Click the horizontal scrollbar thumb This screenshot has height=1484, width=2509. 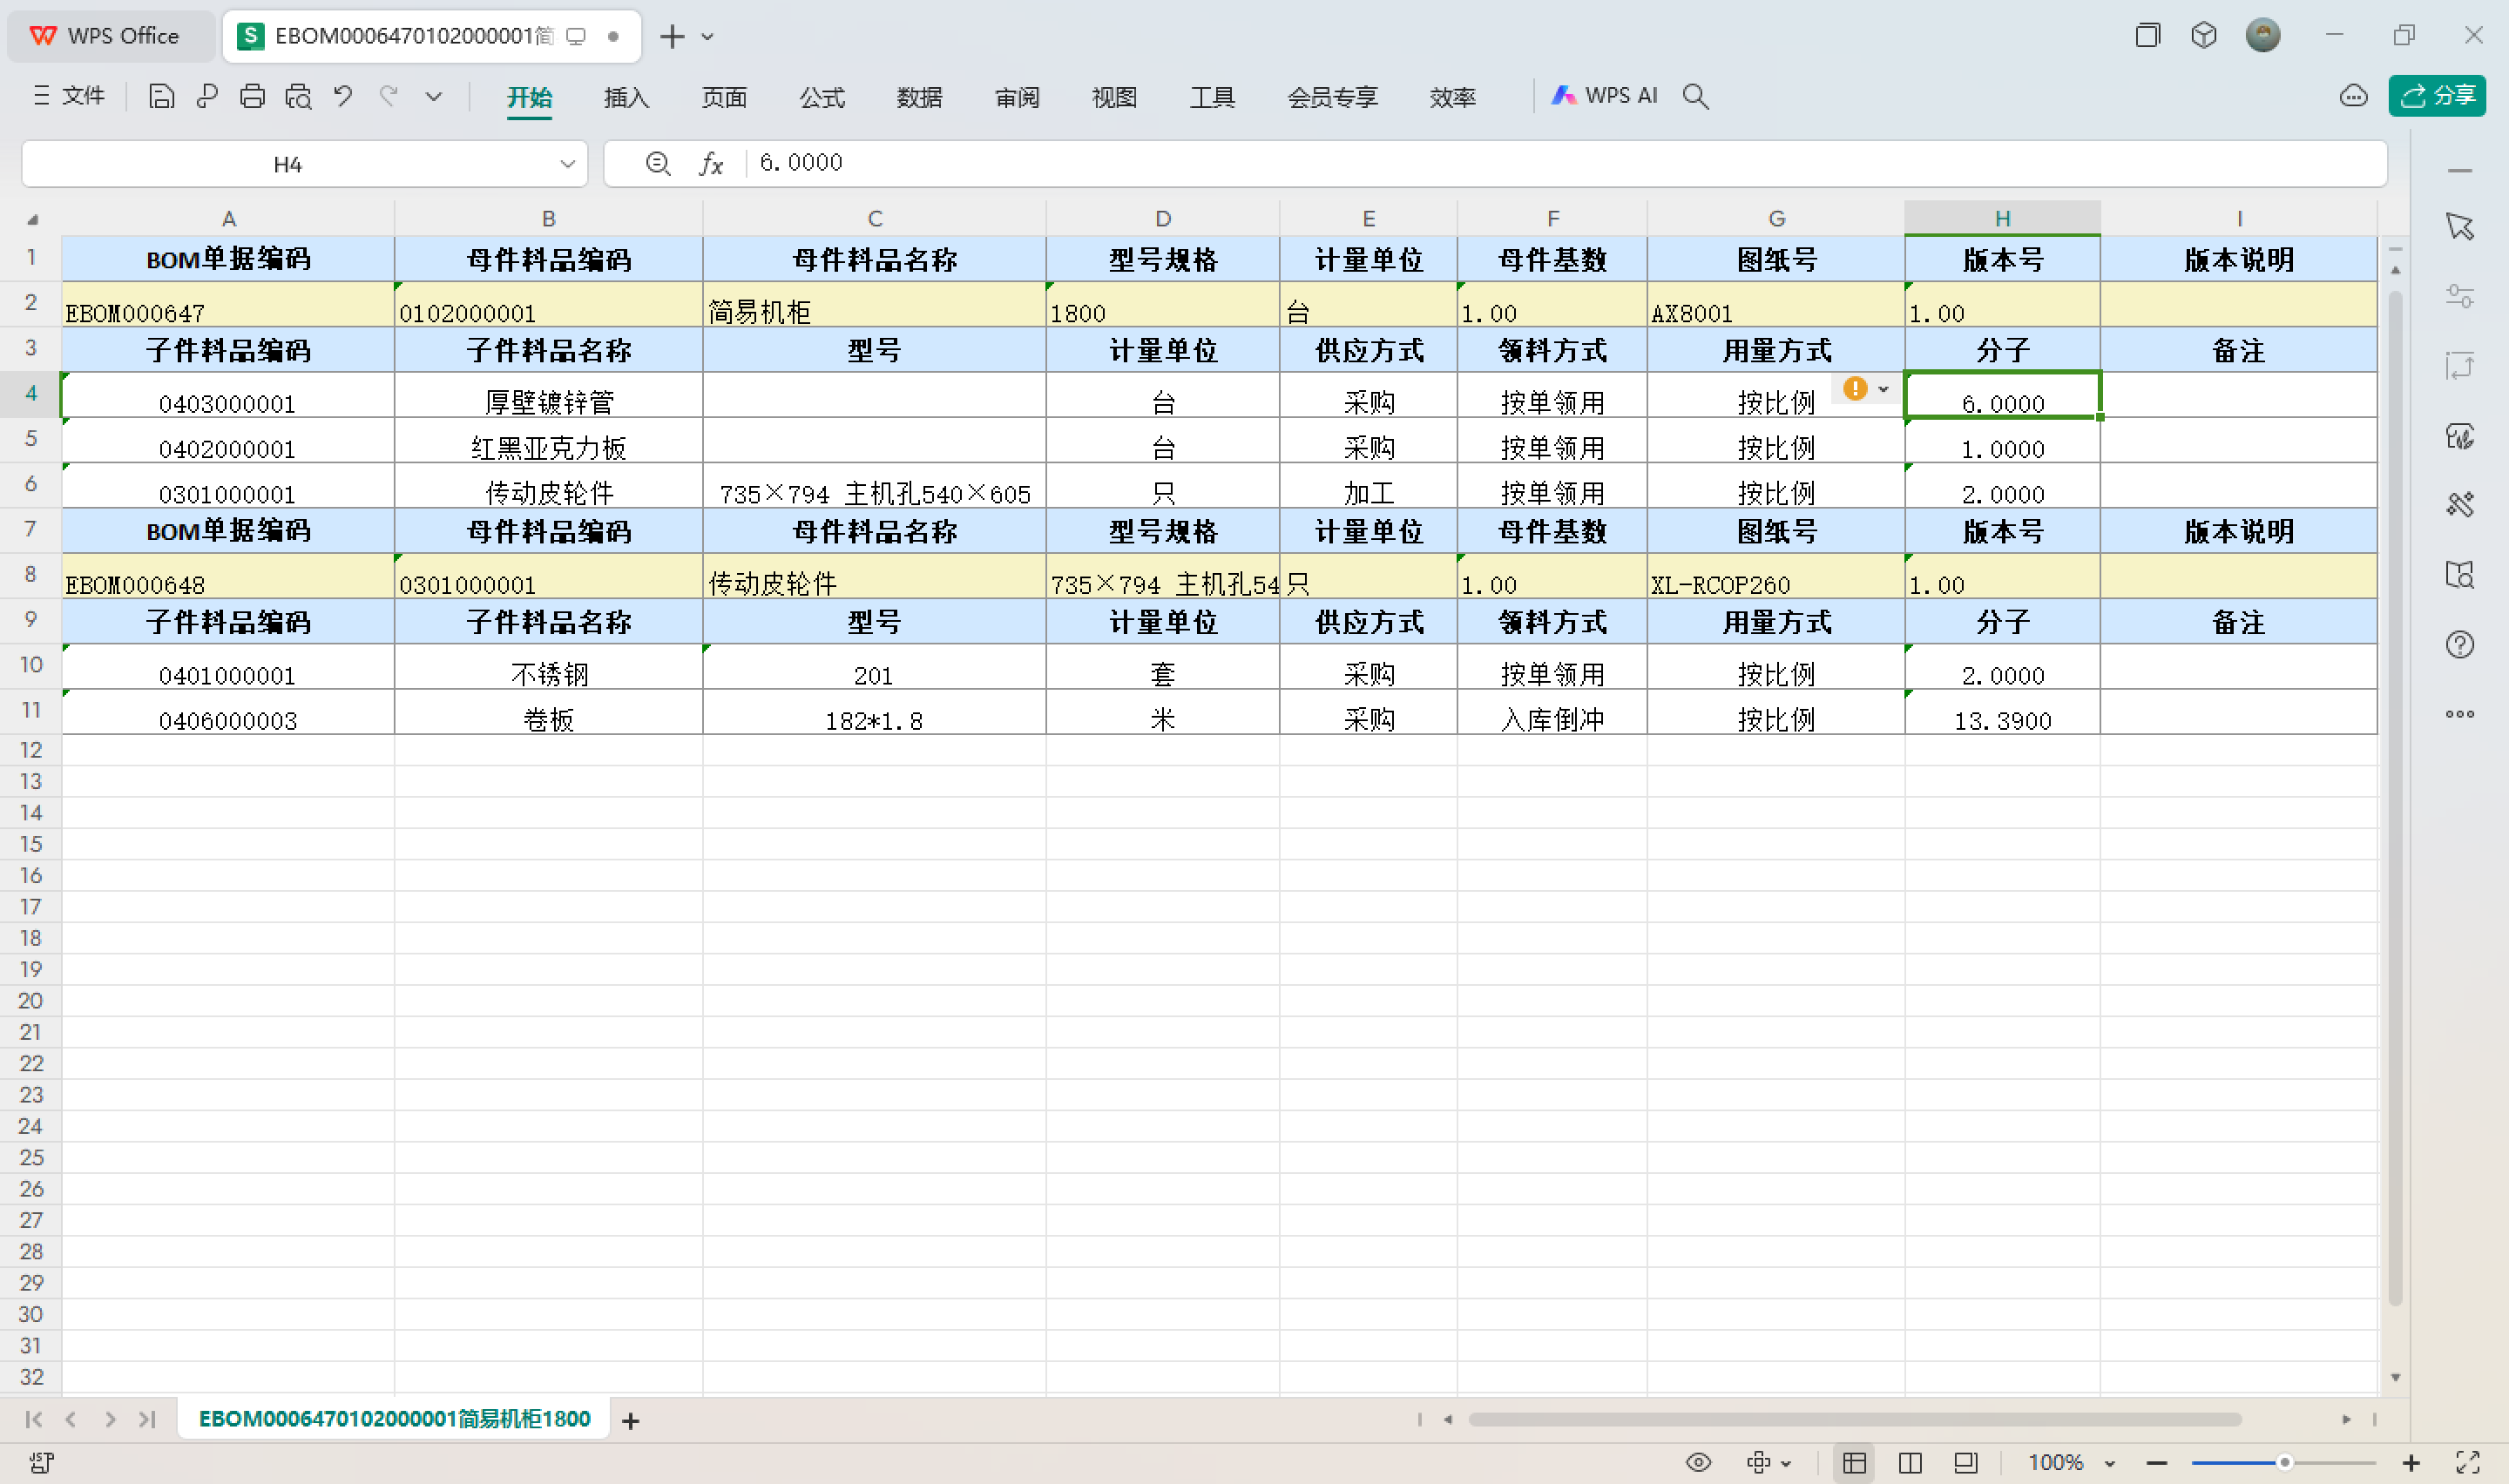pos(1854,1419)
